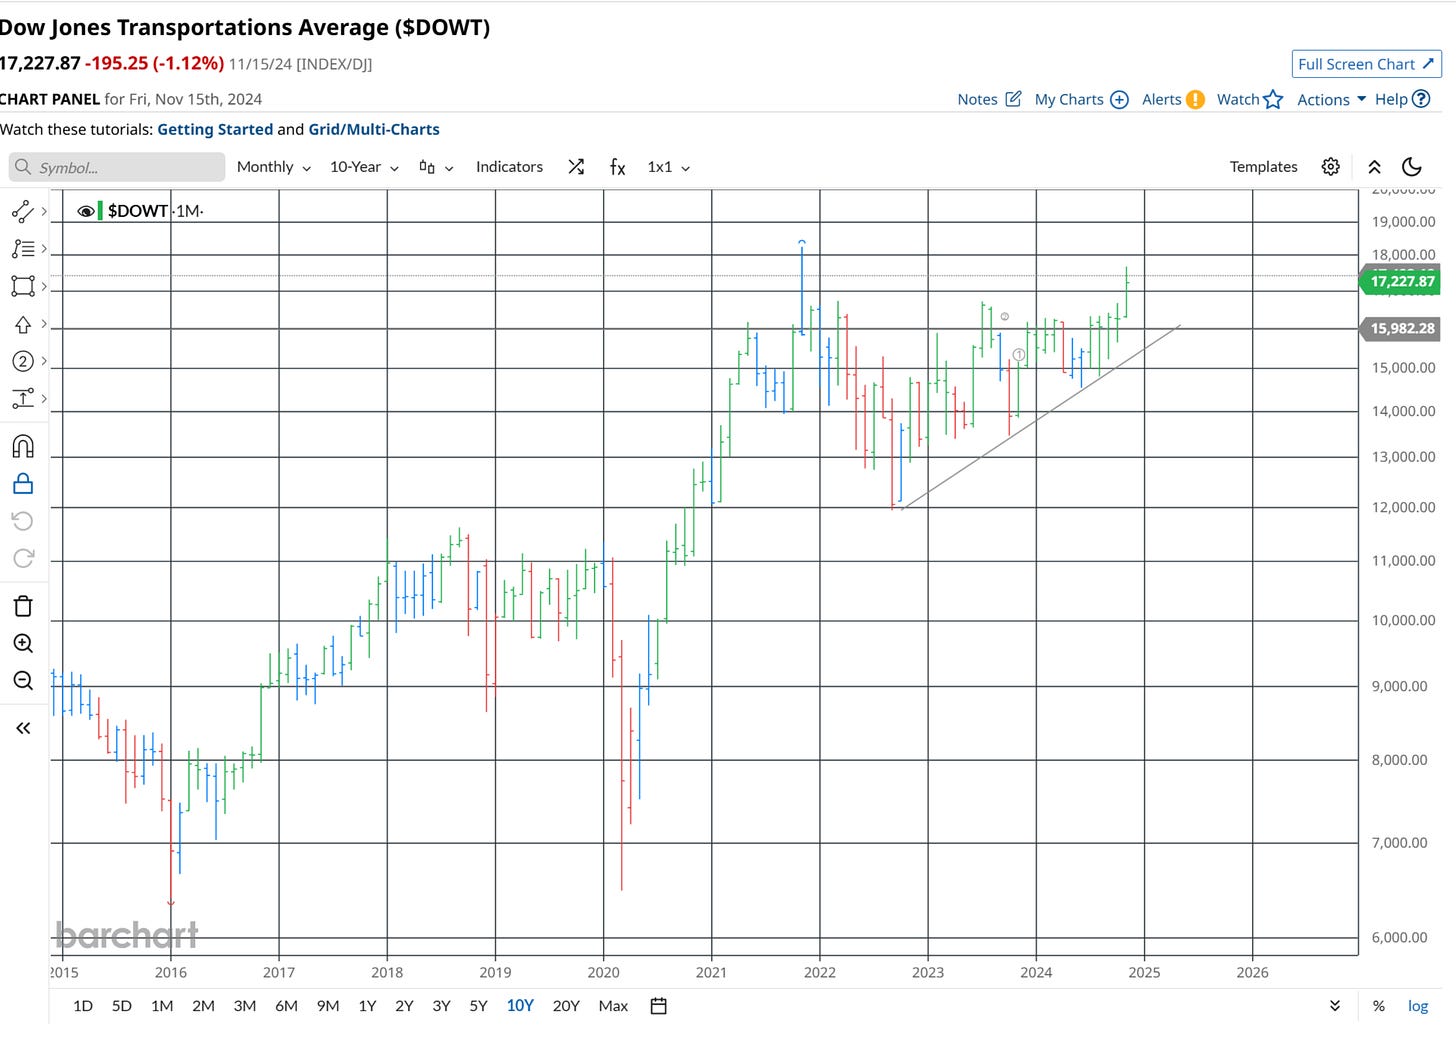Viewport: 1456px width, 1041px height.
Task: Click the Symbol search field
Action: (117, 167)
